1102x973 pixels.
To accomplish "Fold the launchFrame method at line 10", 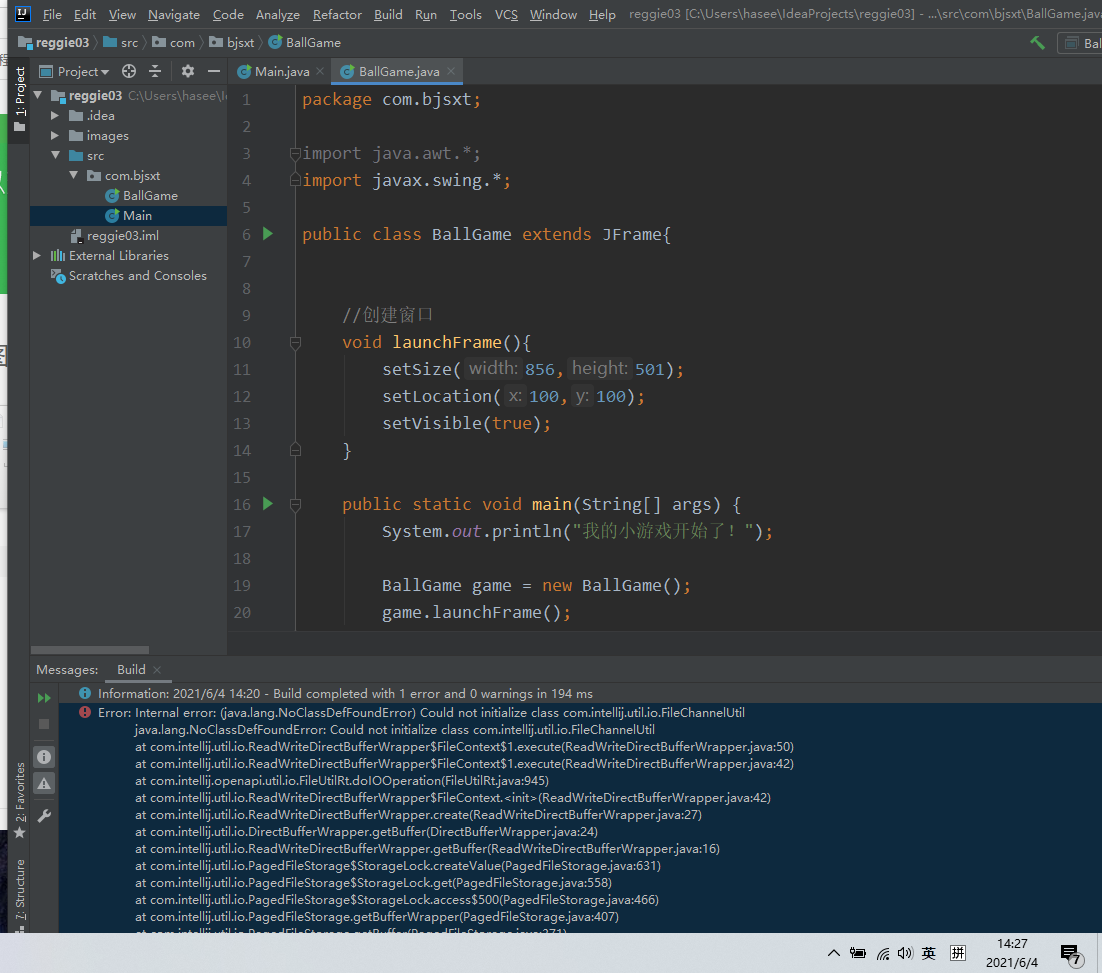I will (x=295, y=342).
